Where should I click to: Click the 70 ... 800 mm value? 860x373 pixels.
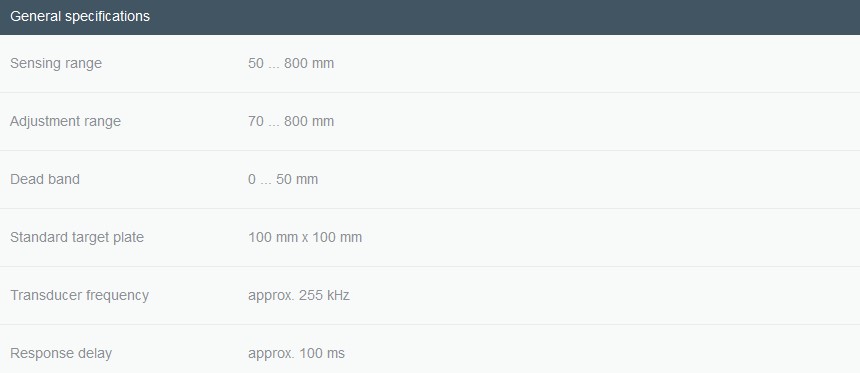pos(291,121)
